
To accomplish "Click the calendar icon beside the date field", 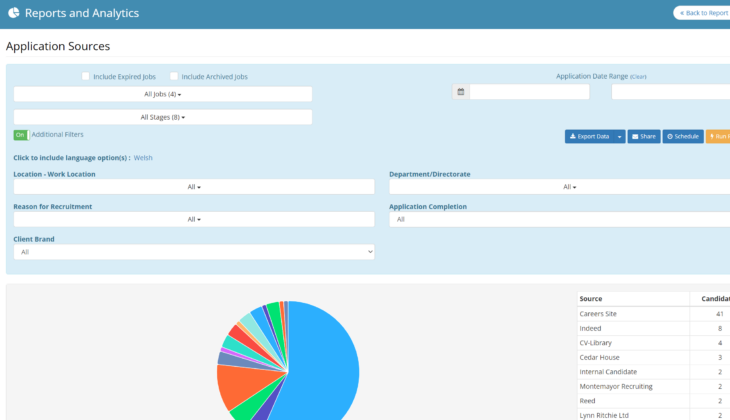I will point(461,92).
